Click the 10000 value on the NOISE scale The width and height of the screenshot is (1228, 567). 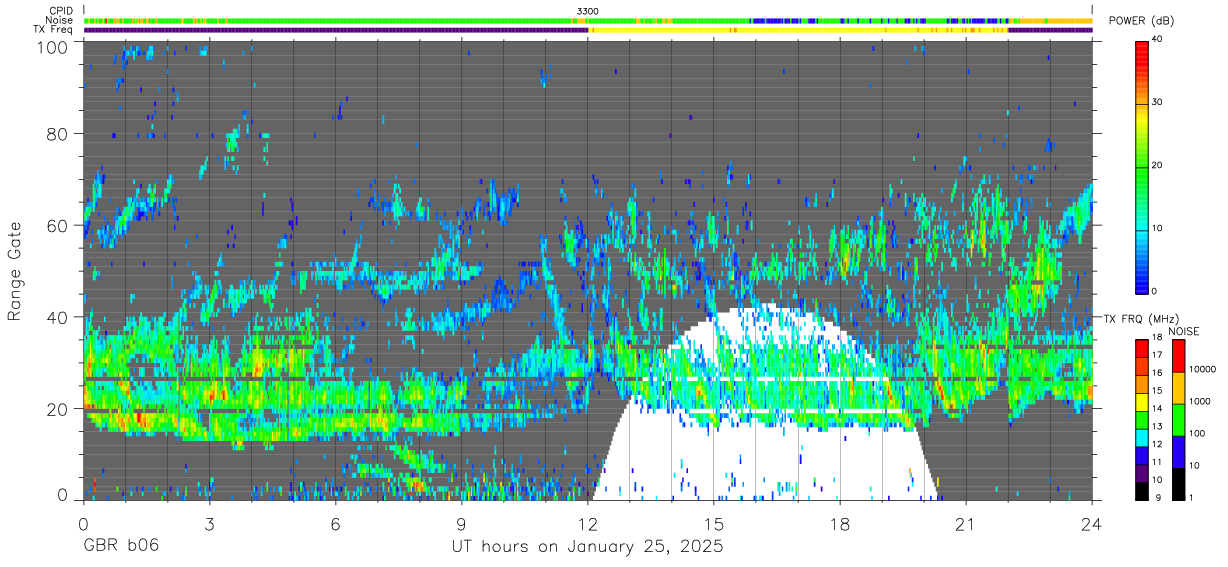(x=1201, y=369)
